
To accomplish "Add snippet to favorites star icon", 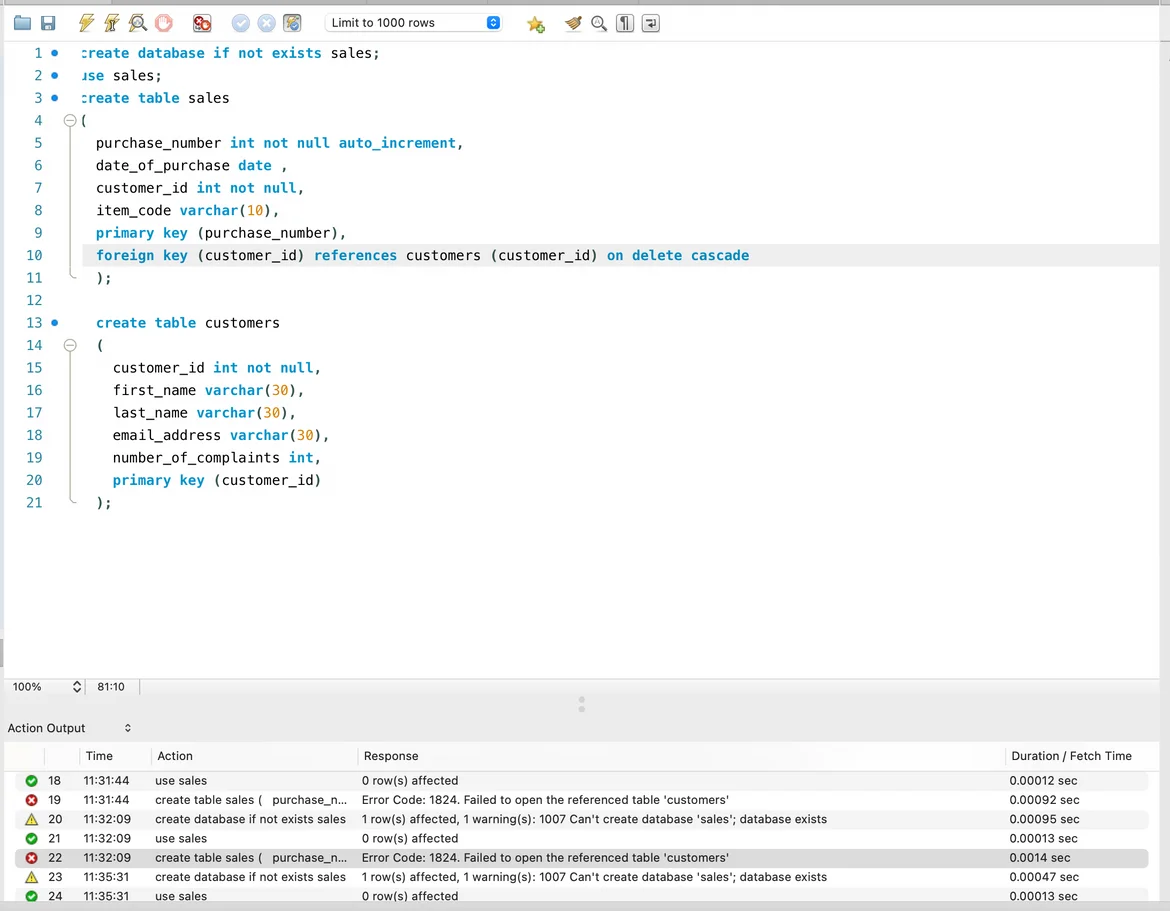I will pyautogui.click(x=536, y=24).
